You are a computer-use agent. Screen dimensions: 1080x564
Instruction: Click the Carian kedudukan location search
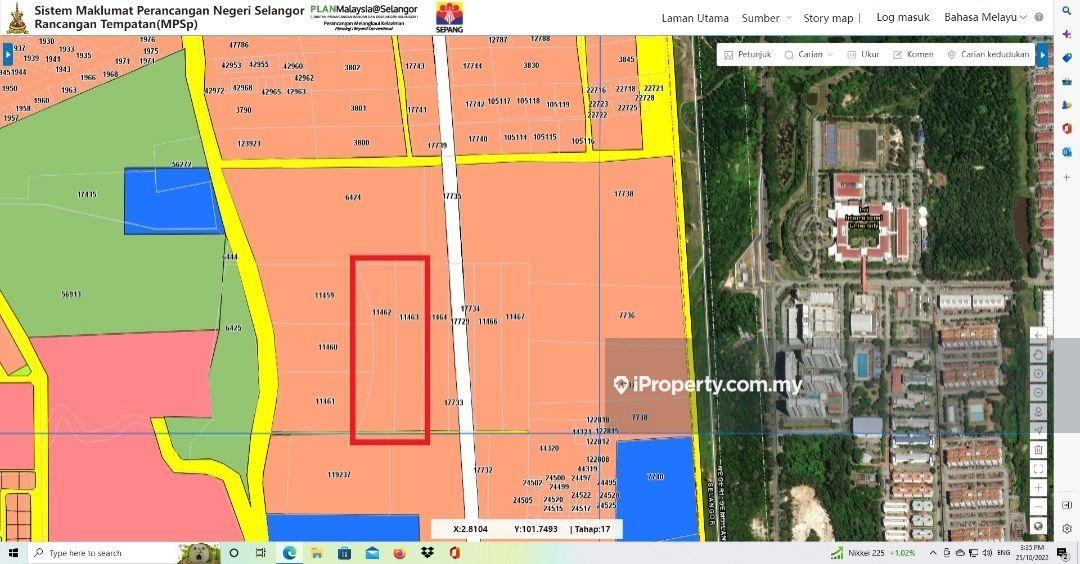coord(988,55)
